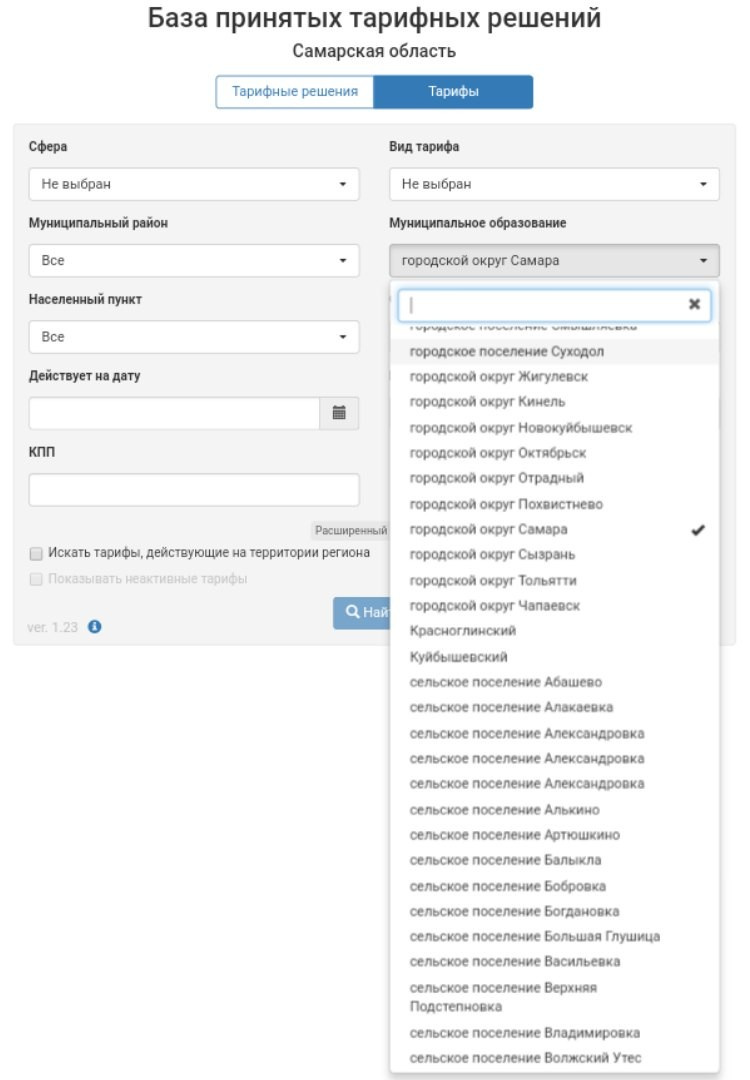The image size is (750, 1080).
Task: Open the Вид тарифа dropdown
Action: 554,185
